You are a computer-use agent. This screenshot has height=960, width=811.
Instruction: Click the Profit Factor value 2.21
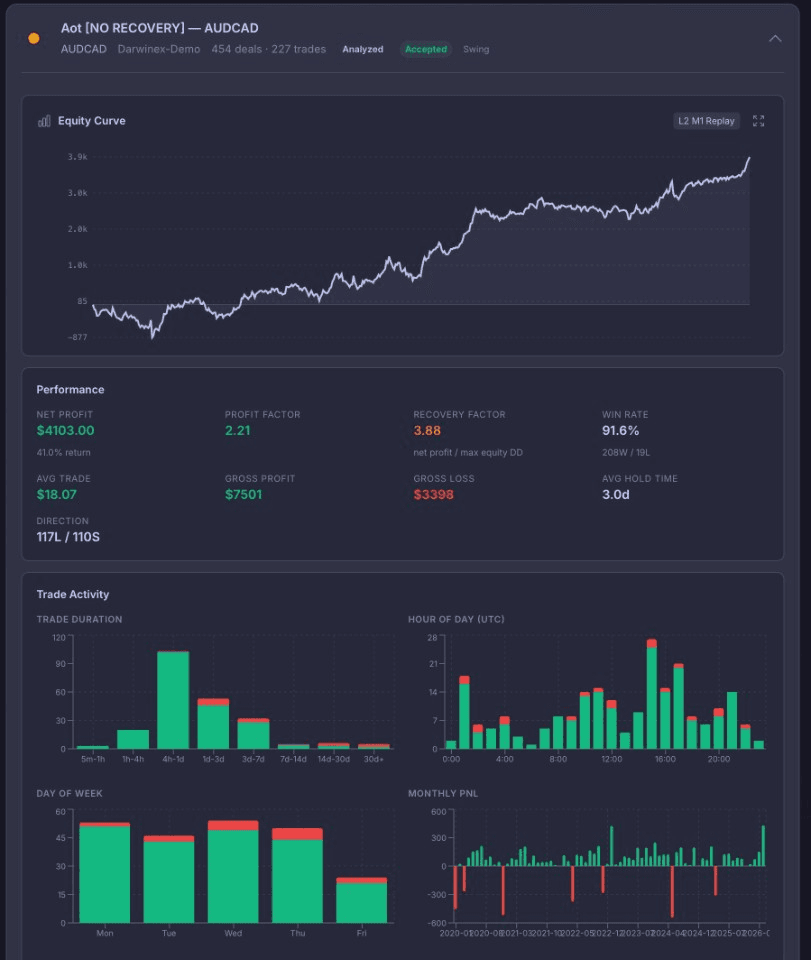[x=237, y=430]
